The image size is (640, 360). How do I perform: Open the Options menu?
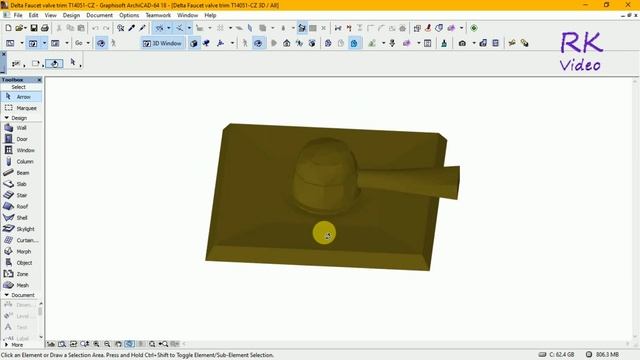click(x=129, y=15)
